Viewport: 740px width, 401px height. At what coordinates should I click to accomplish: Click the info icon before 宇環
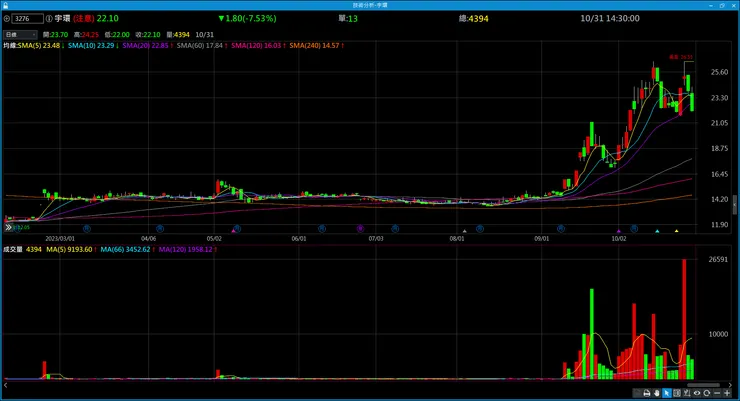(x=49, y=19)
